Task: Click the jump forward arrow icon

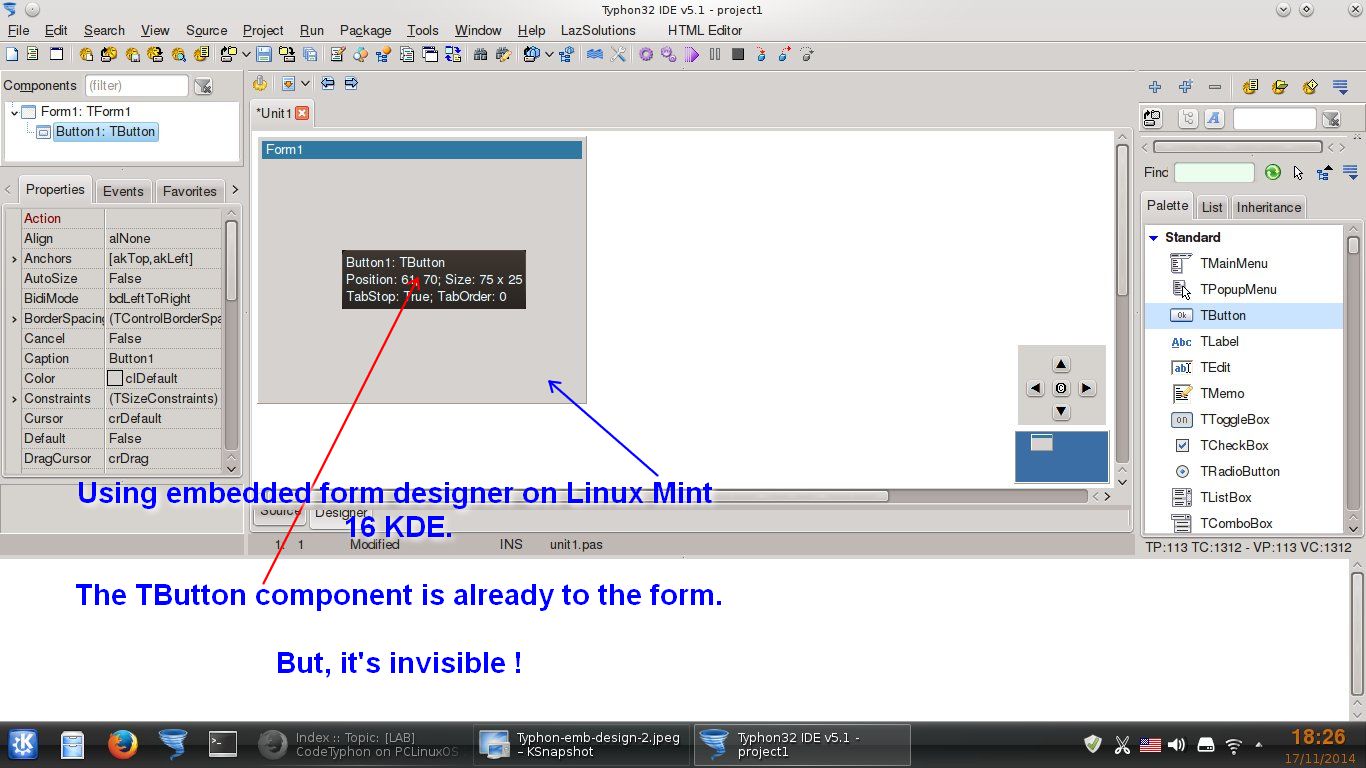Action: point(351,84)
